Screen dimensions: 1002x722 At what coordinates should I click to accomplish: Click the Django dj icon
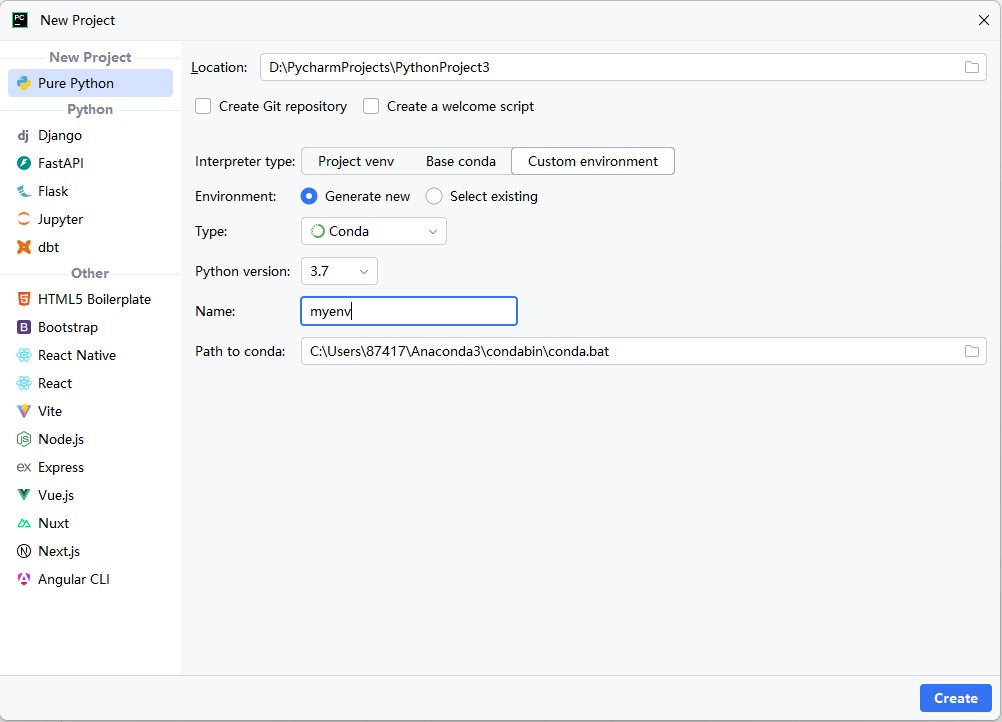click(x=24, y=135)
